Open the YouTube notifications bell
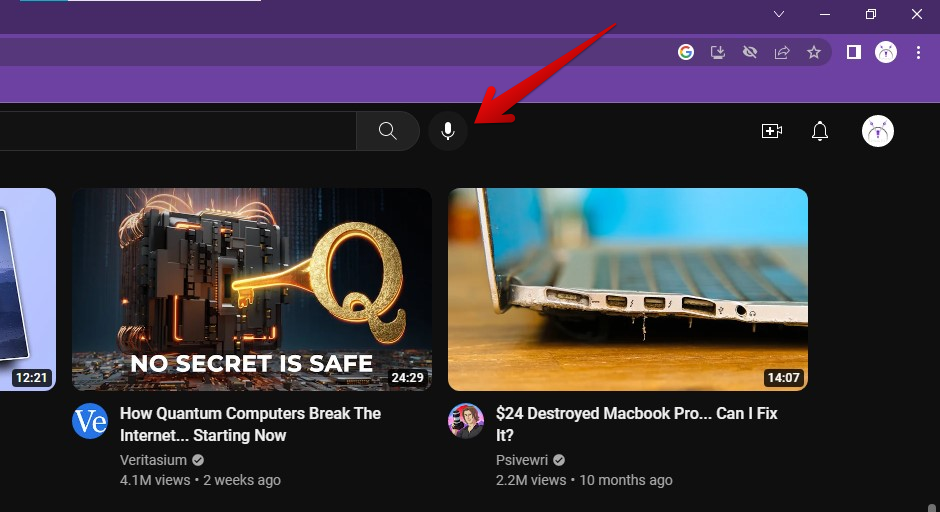 coord(820,131)
